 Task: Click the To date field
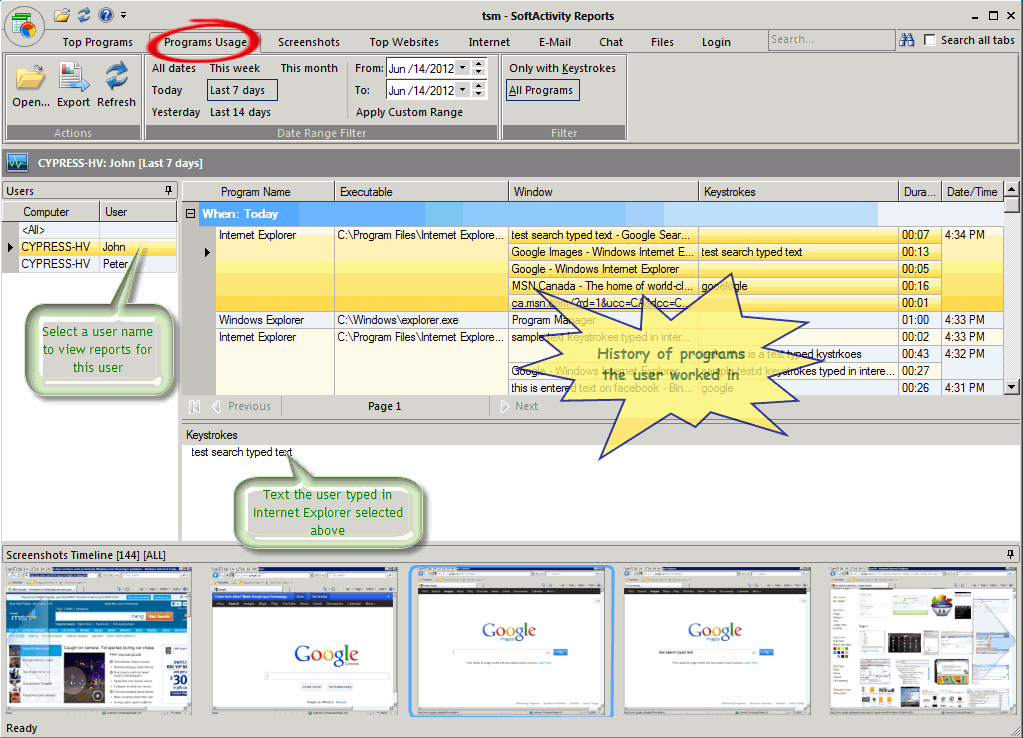[x=421, y=90]
